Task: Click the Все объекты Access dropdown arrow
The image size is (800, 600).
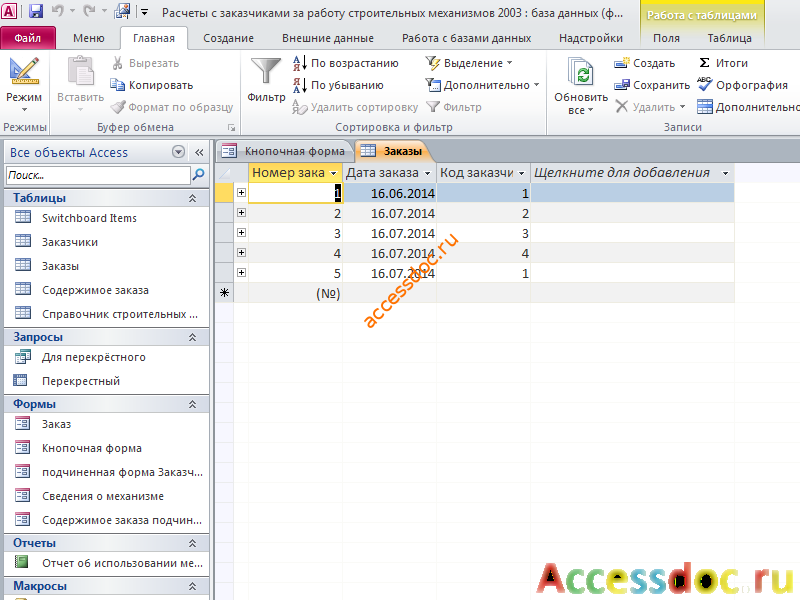Action: [x=178, y=152]
